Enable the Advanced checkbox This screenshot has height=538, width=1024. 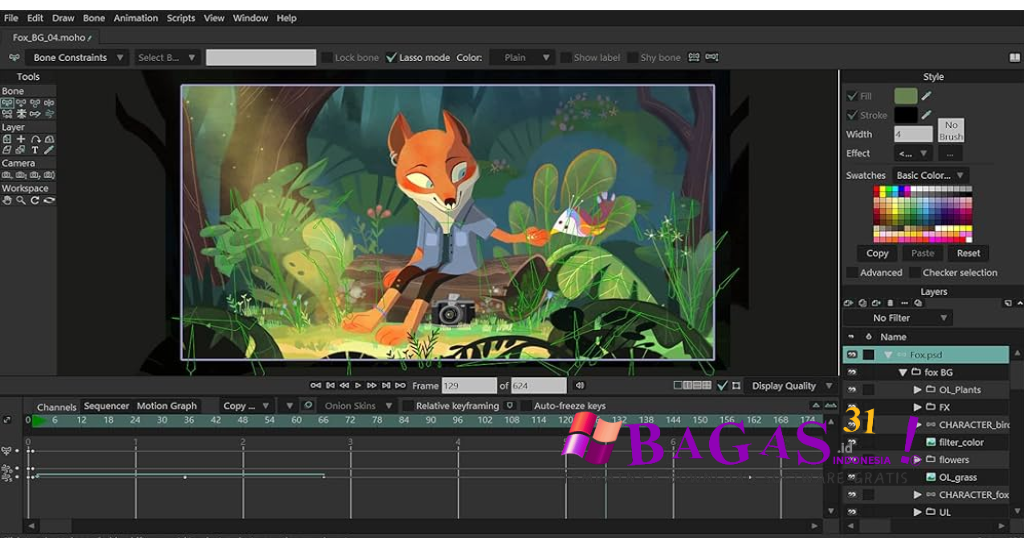852,272
